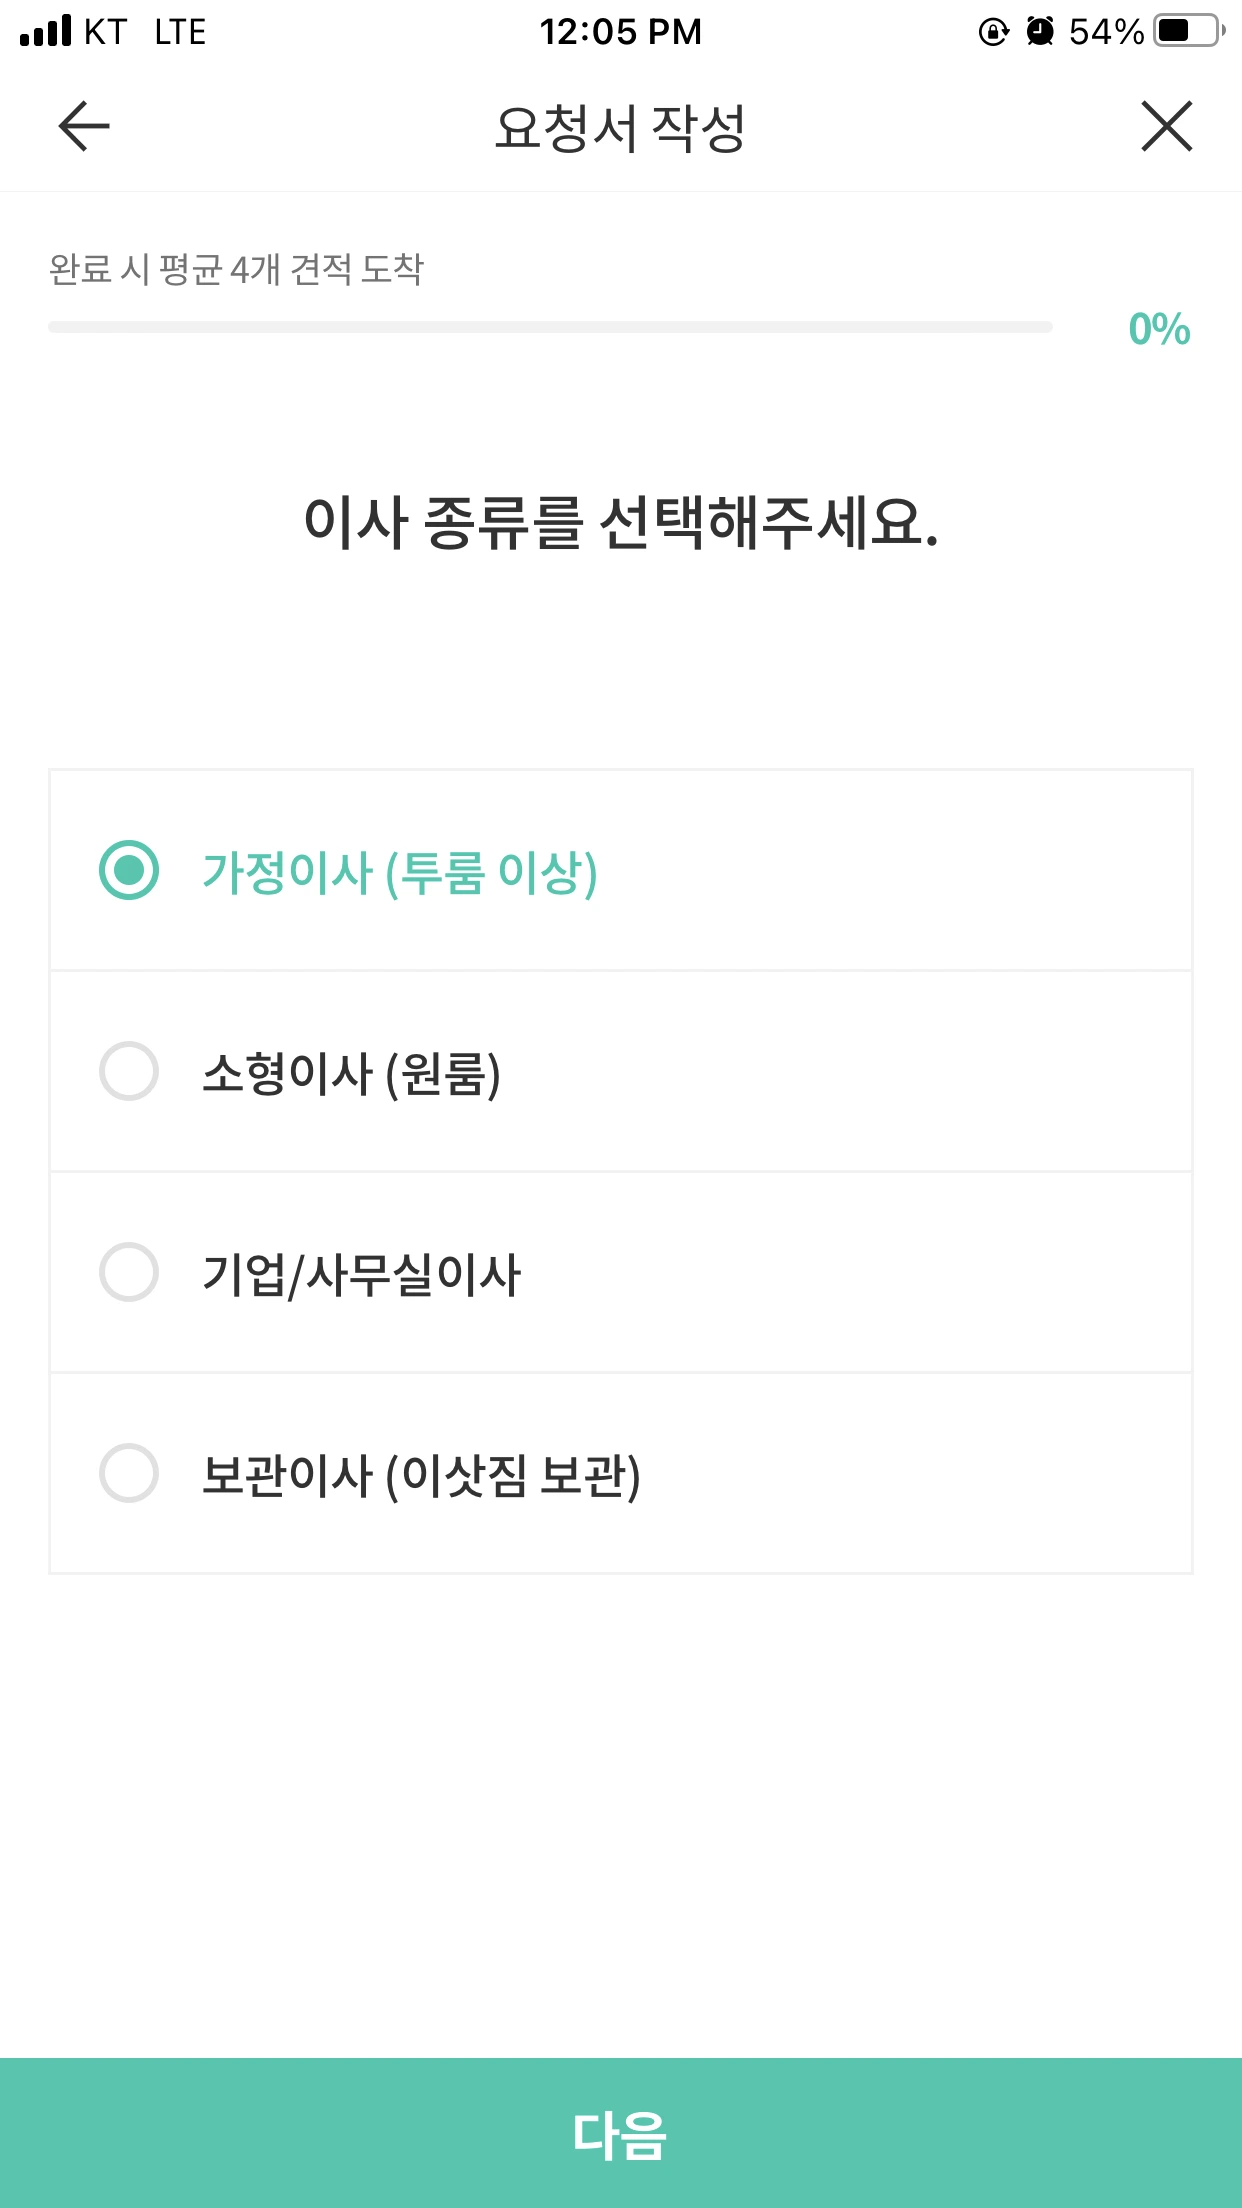Tap the 소형이사 (원룸) option text
Screen dimensions: 1242x2208
(351, 1074)
